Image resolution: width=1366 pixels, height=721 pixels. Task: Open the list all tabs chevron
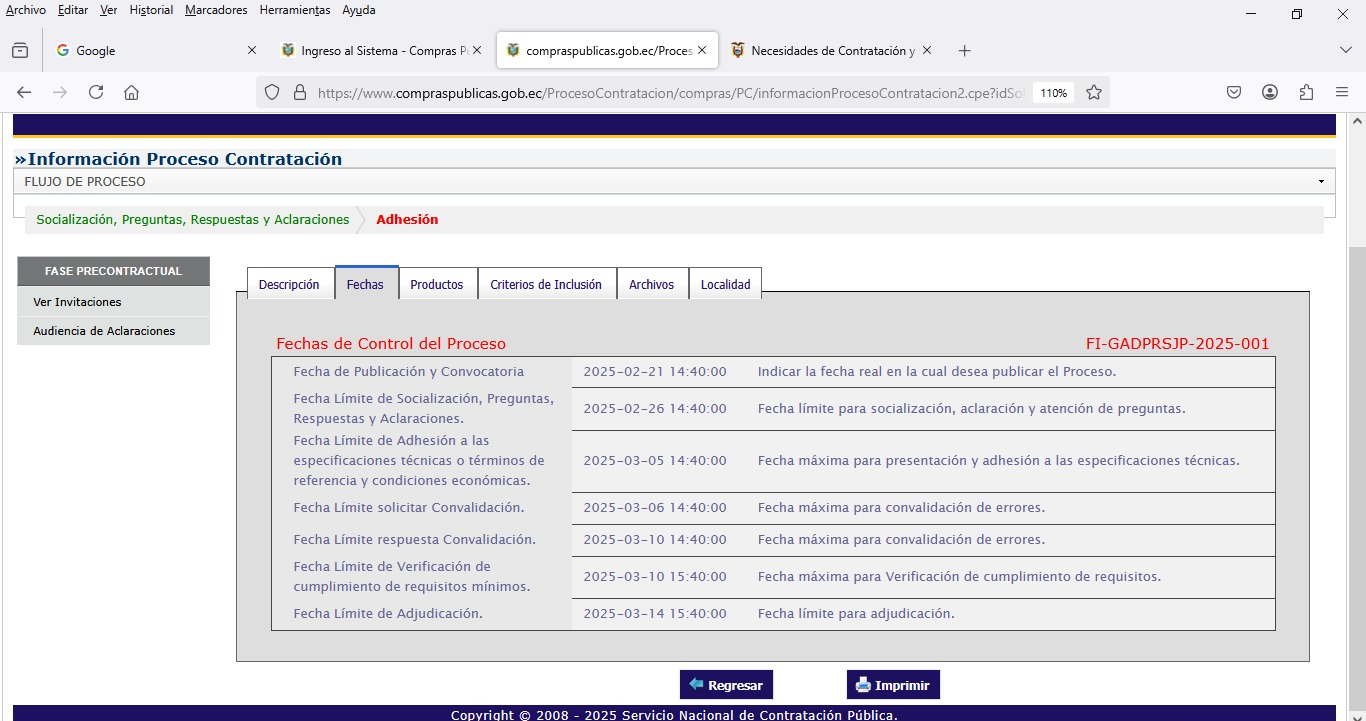click(1345, 50)
